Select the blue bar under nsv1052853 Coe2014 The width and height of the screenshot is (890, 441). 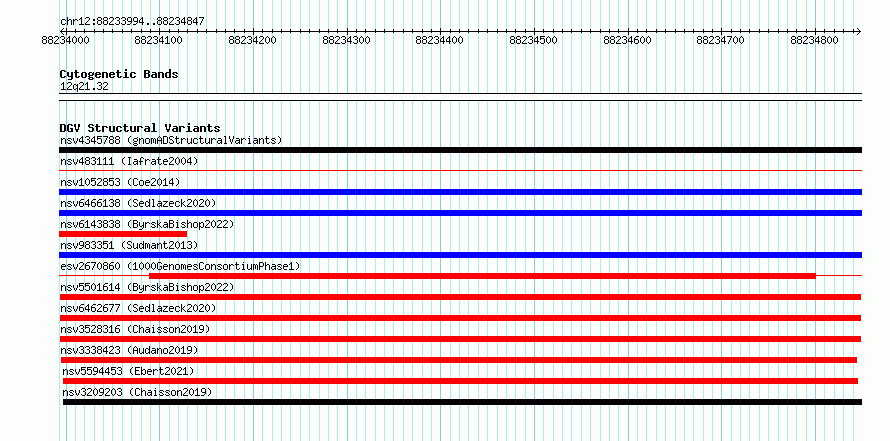tap(460, 192)
